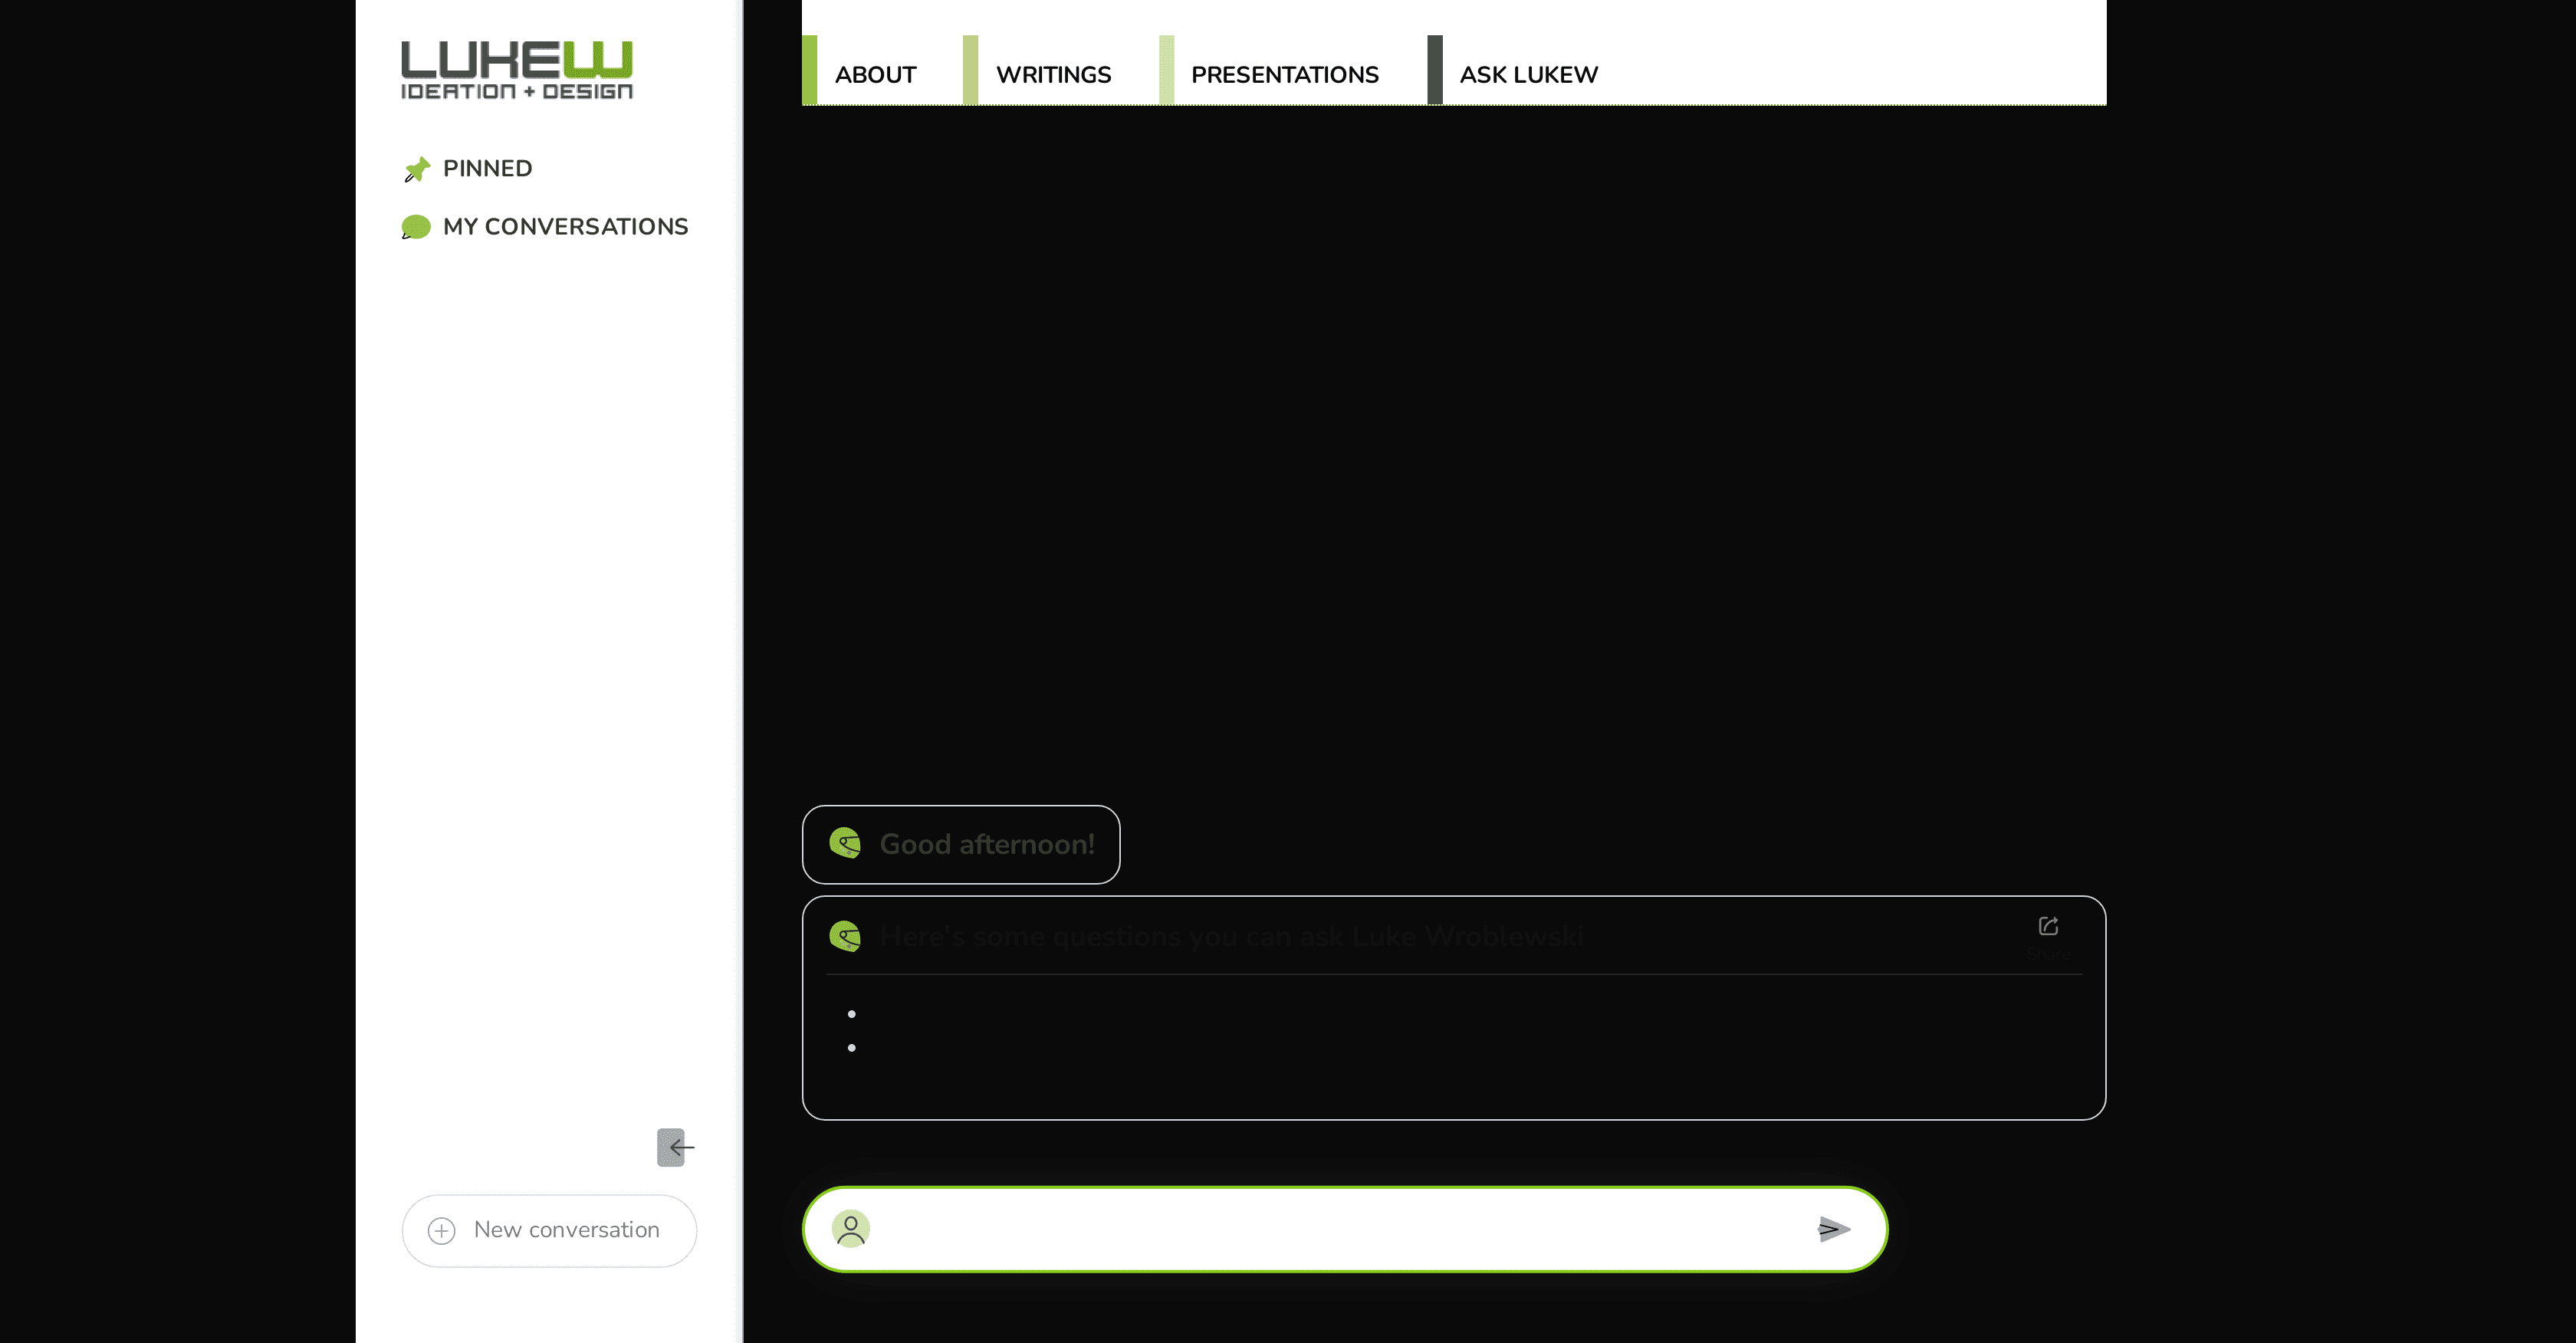
Task: Select the ASK LUKEW tab
Action: click(1528, 74)
